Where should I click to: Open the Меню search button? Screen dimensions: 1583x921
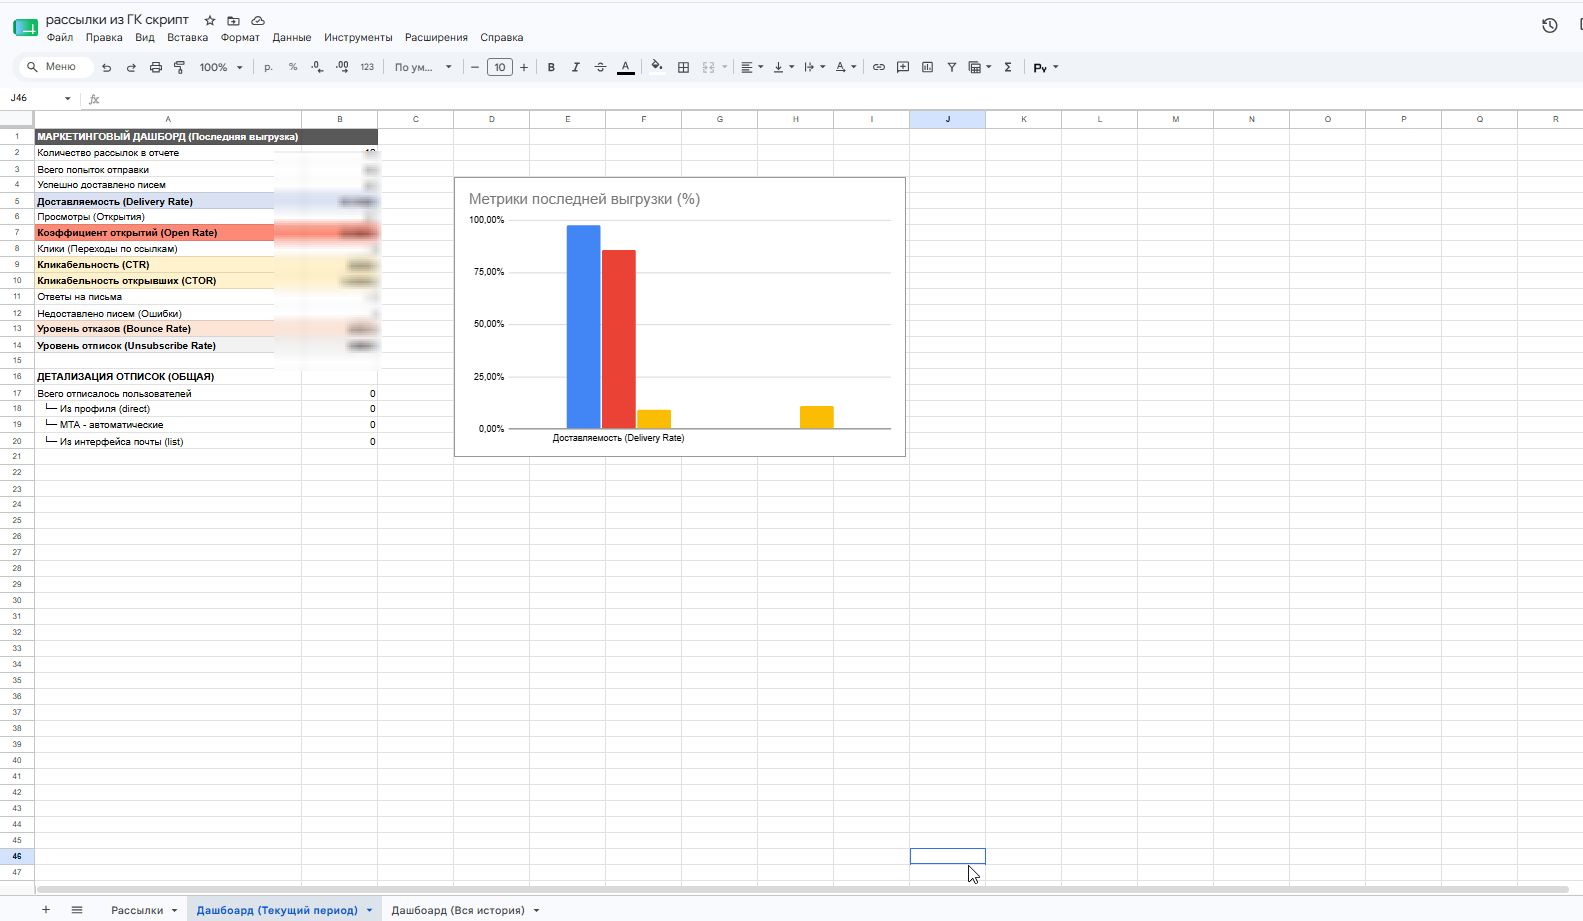tap(54, 67)
